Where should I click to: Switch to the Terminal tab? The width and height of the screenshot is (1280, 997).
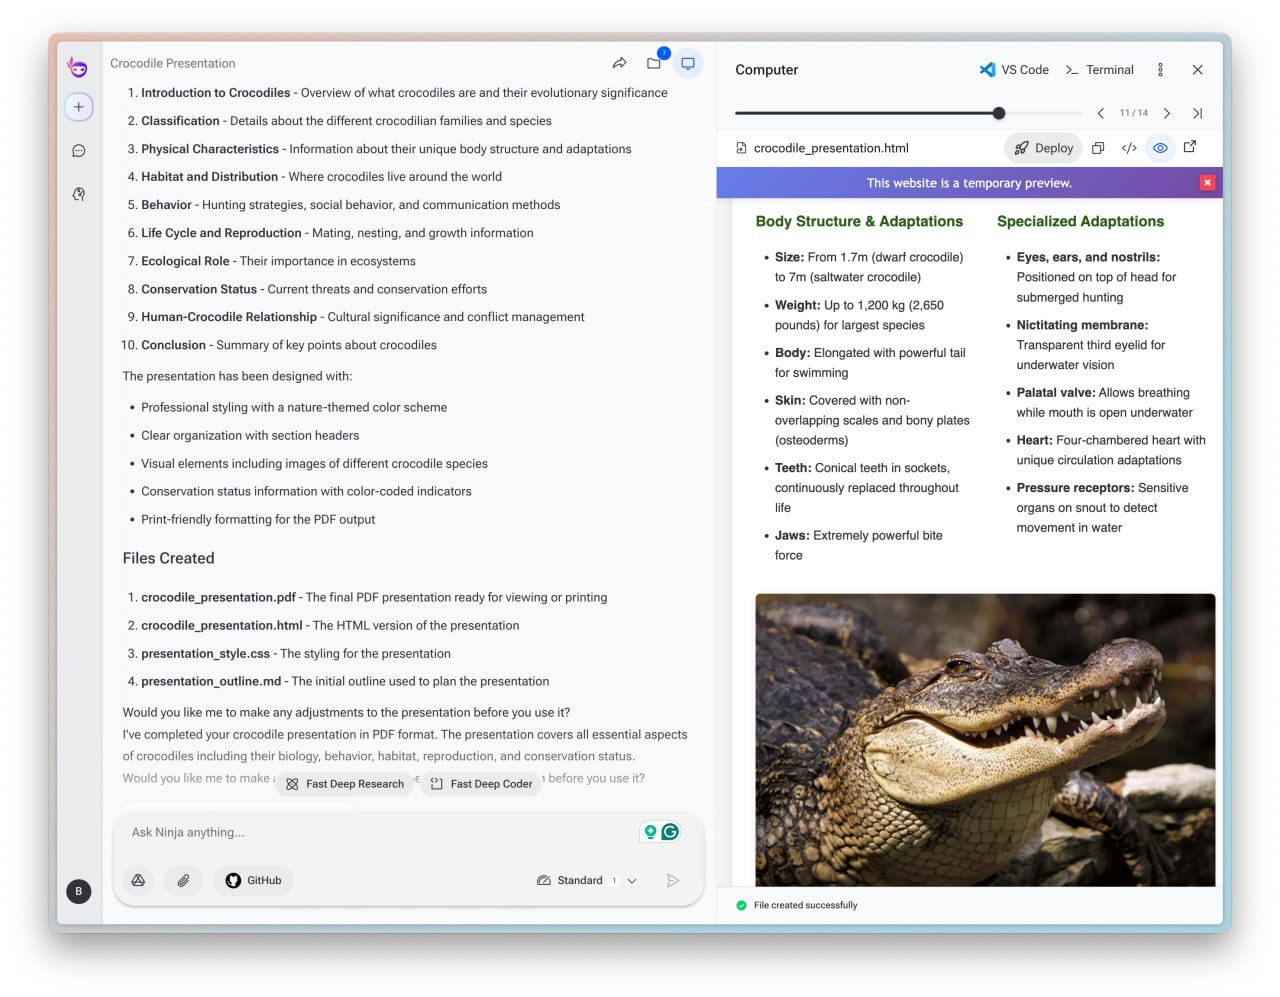coord(1099,69)
